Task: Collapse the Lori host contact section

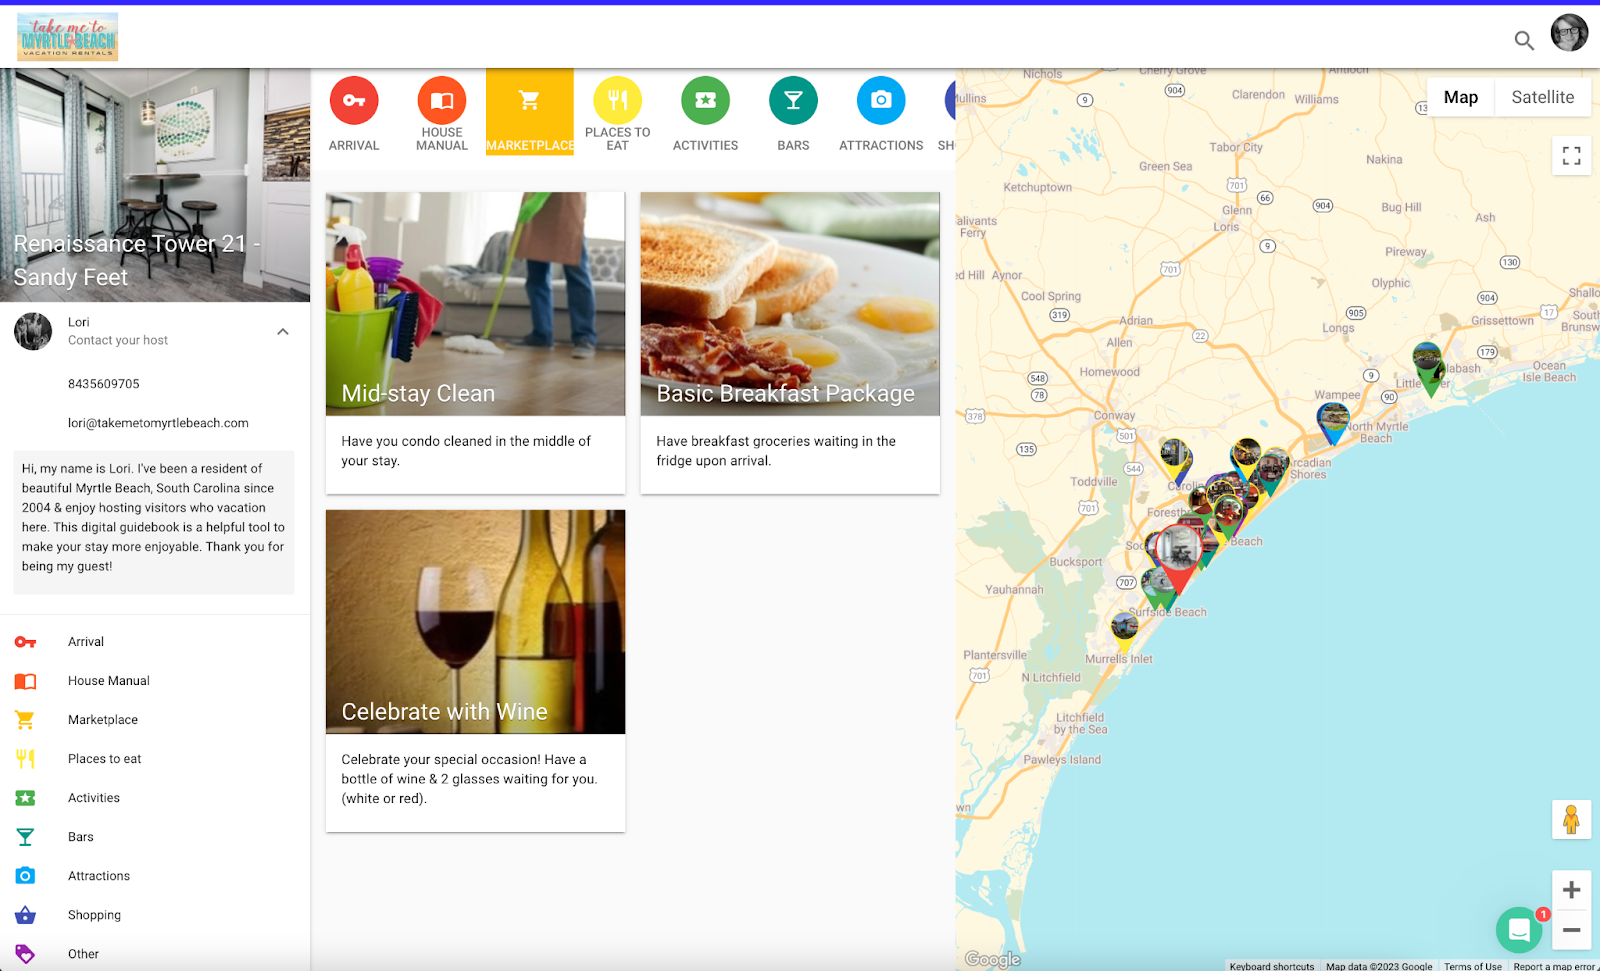Action: pyautogui.click(x=283, y=332)
